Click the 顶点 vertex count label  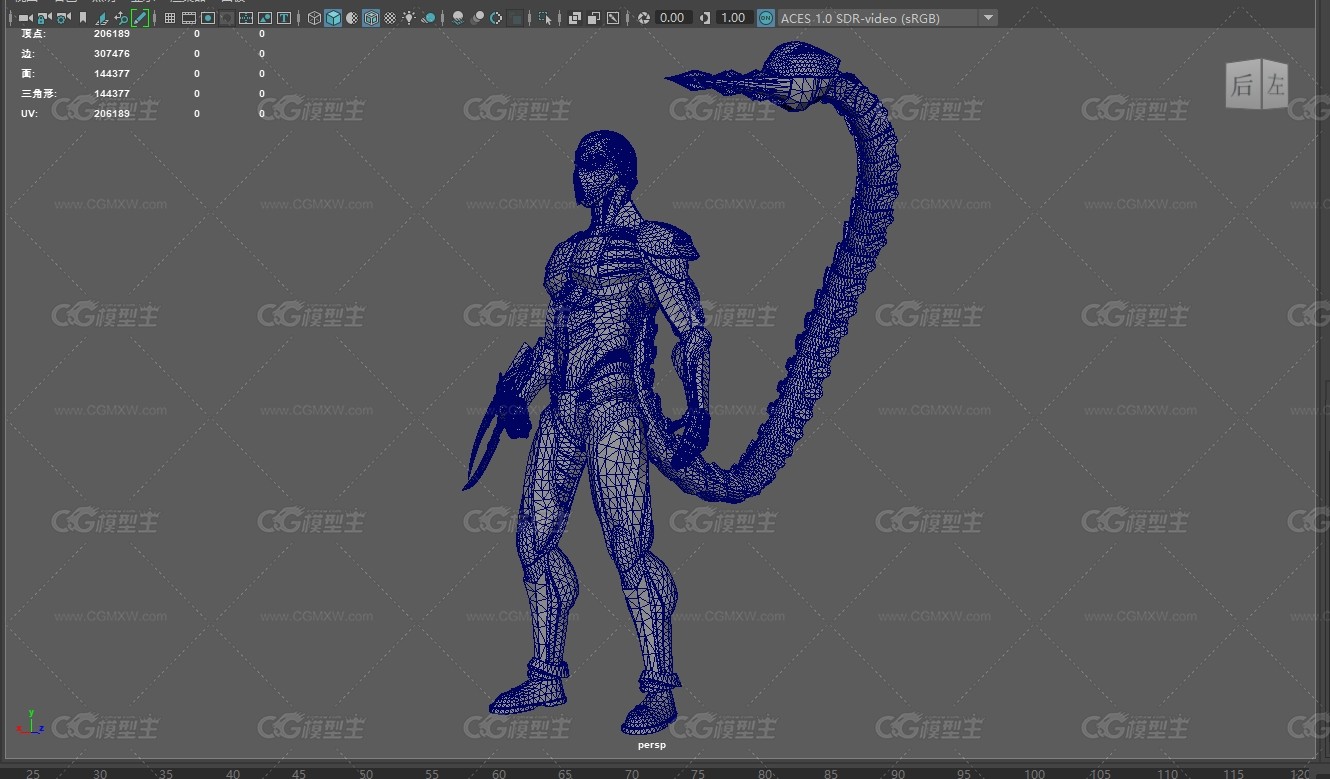click(x=33, y=33)
